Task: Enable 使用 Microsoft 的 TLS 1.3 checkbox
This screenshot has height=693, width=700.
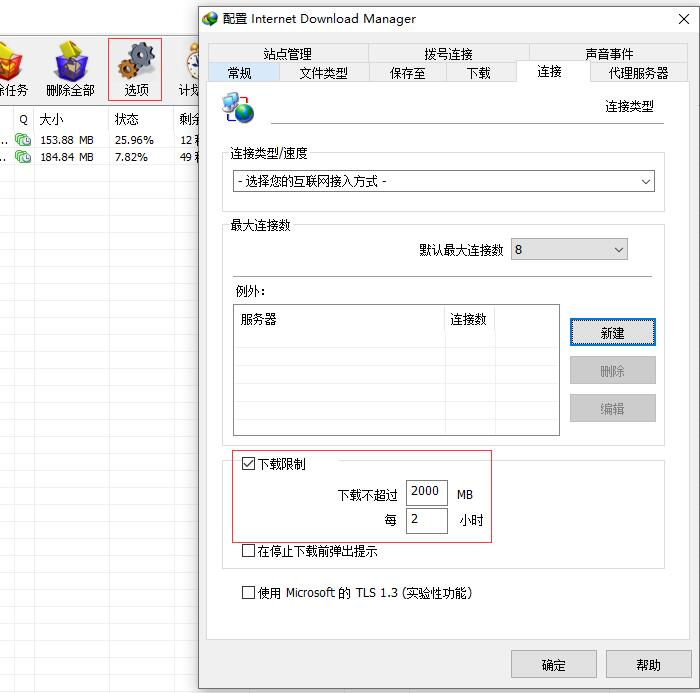Action: (248, 593)
